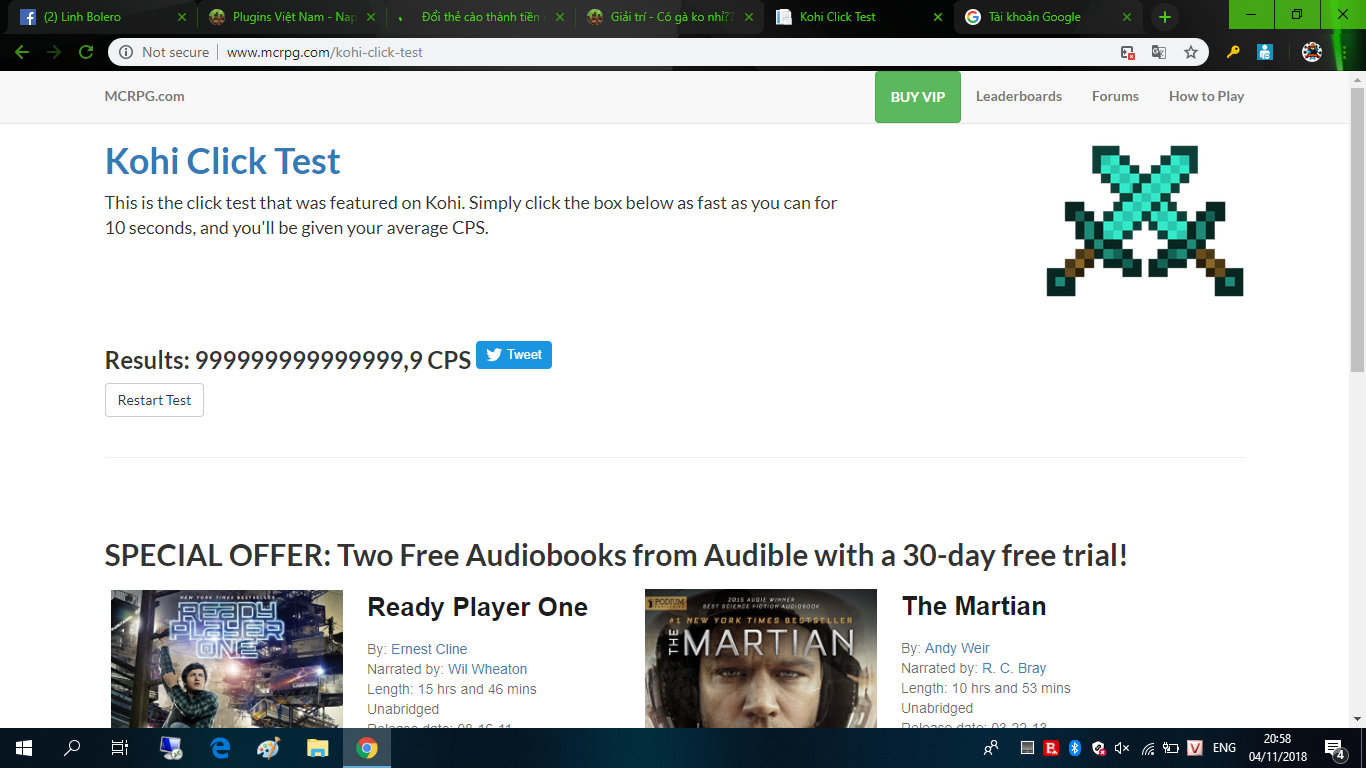
Task: Open Task View on the taskbar
Action: click(120, 748)
